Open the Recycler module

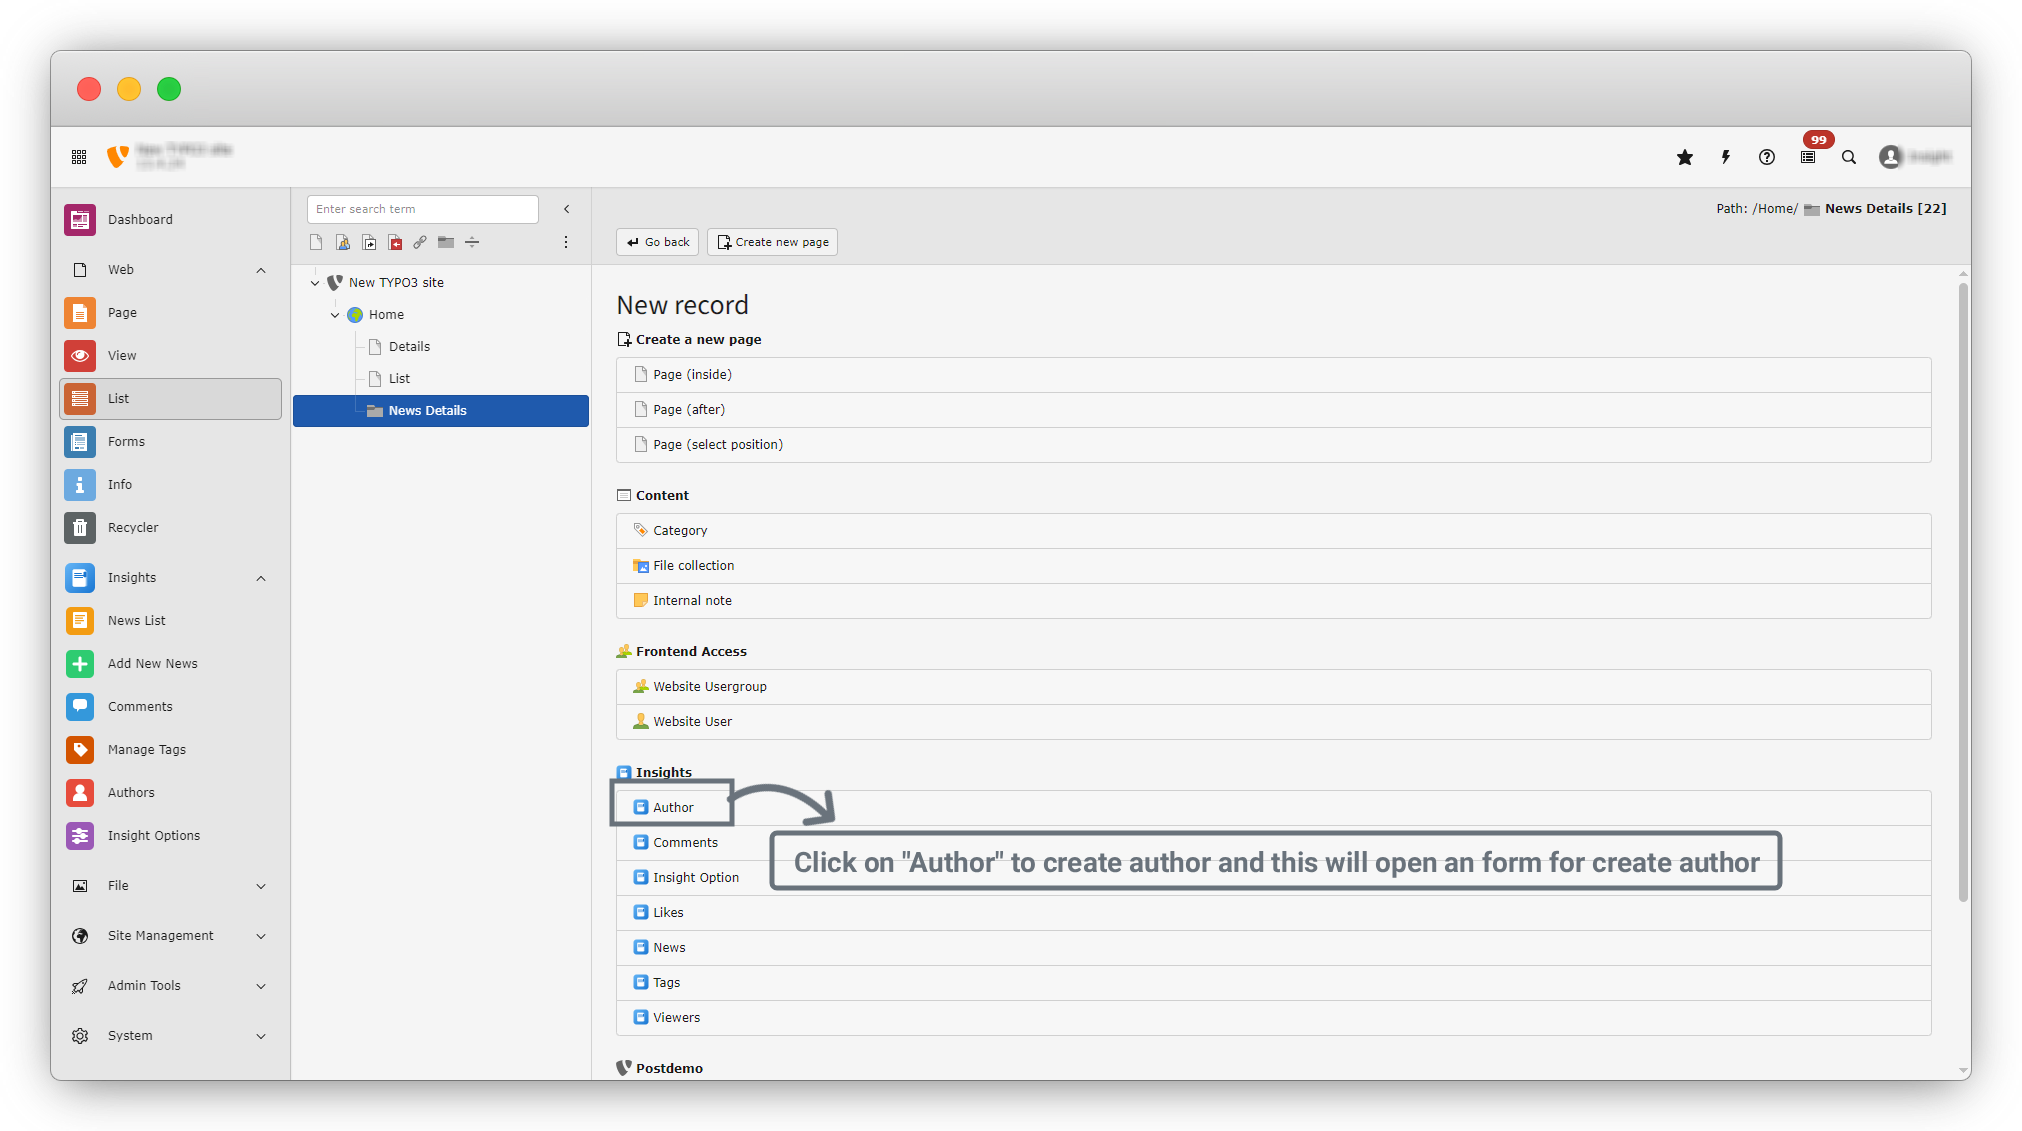(x=133, y=527)
